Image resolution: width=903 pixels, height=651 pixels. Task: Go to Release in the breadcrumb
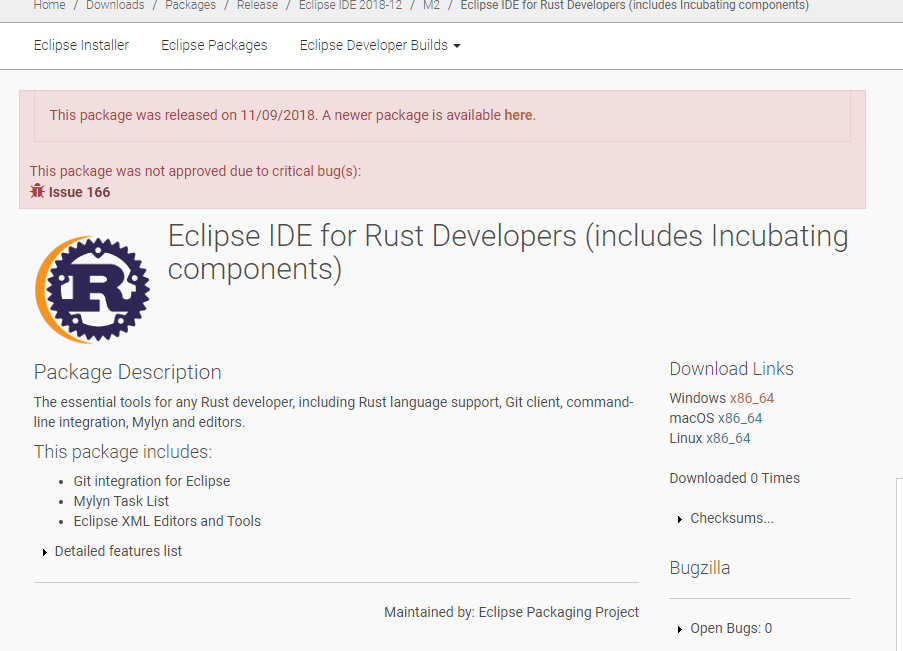(257, 5)
